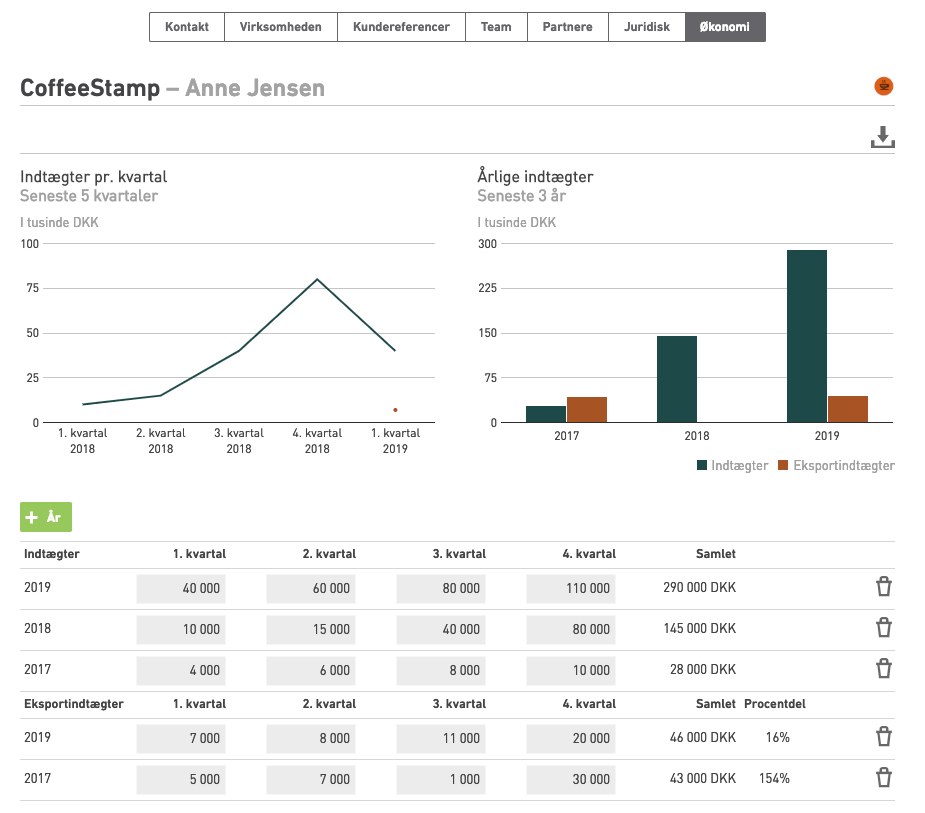Viewport: 925px width, 813px height.
Task: Edit 2019 income 3. kvartal field 80 000
Action: [x=441, y=589]
